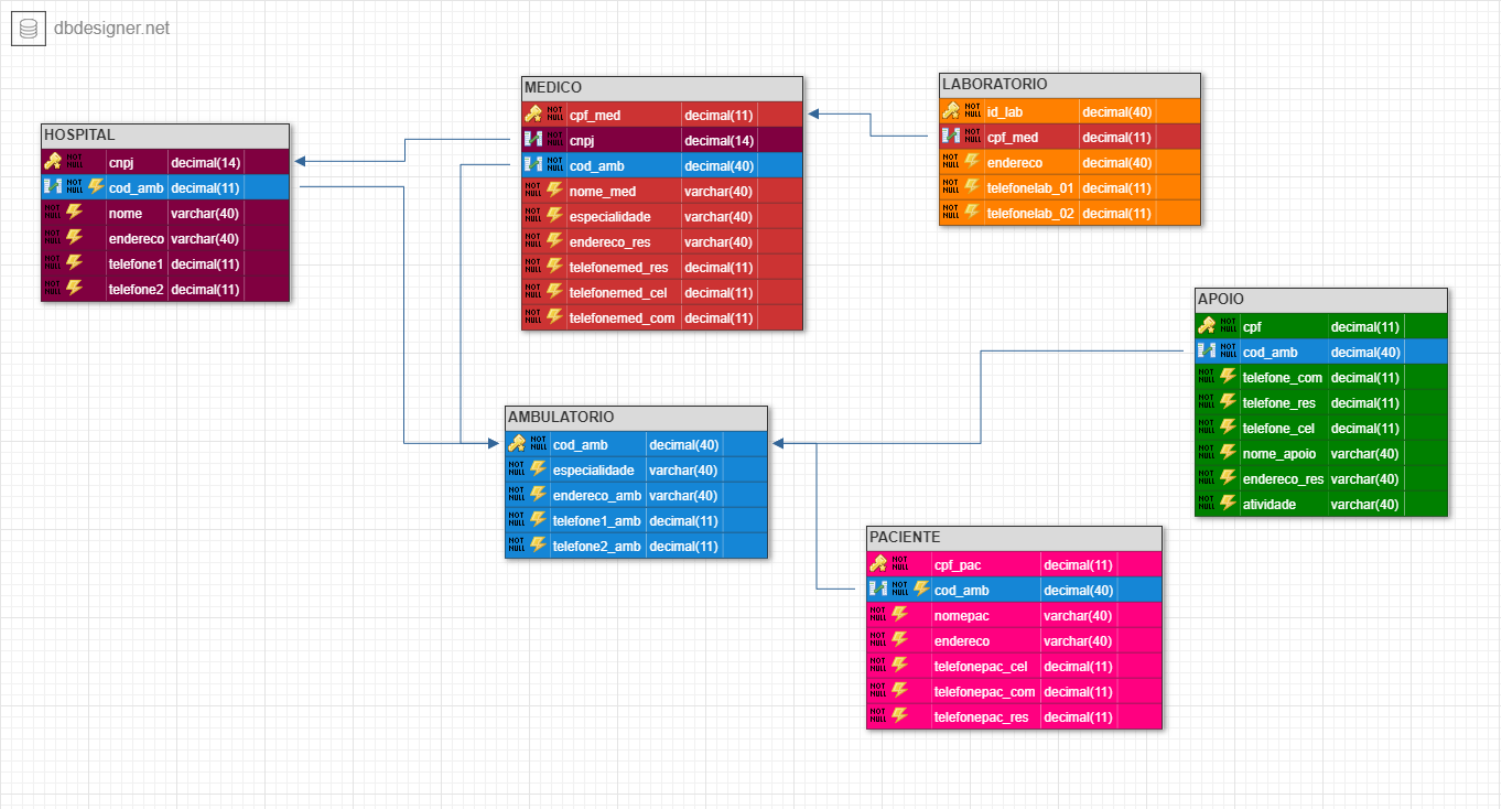Image resolution: width=1501 pixels, height=809 pixels.
Task: Click the lightning icon beside telefonemed_cel
Action: click(554, 292)
